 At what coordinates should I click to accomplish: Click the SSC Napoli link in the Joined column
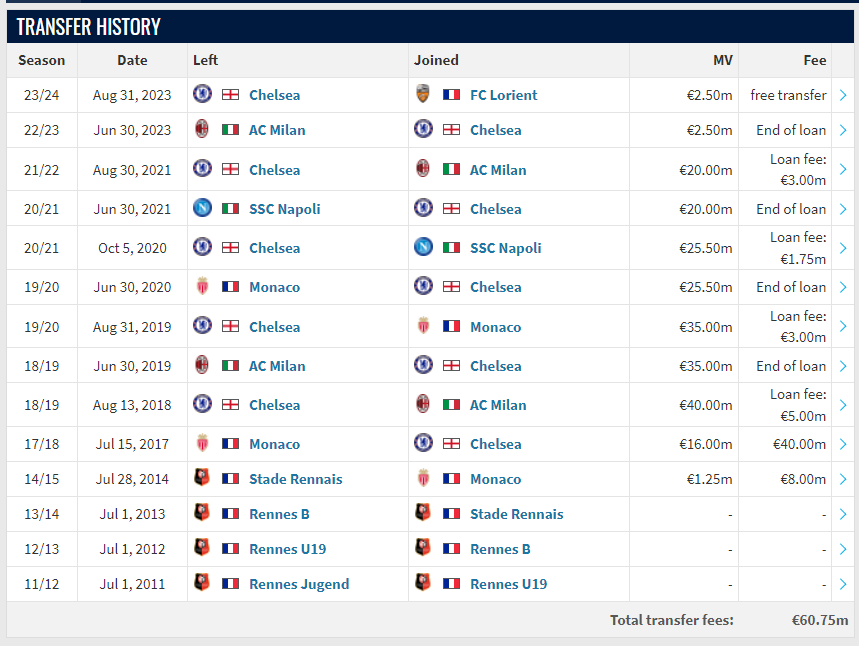[x=506, y=248]
